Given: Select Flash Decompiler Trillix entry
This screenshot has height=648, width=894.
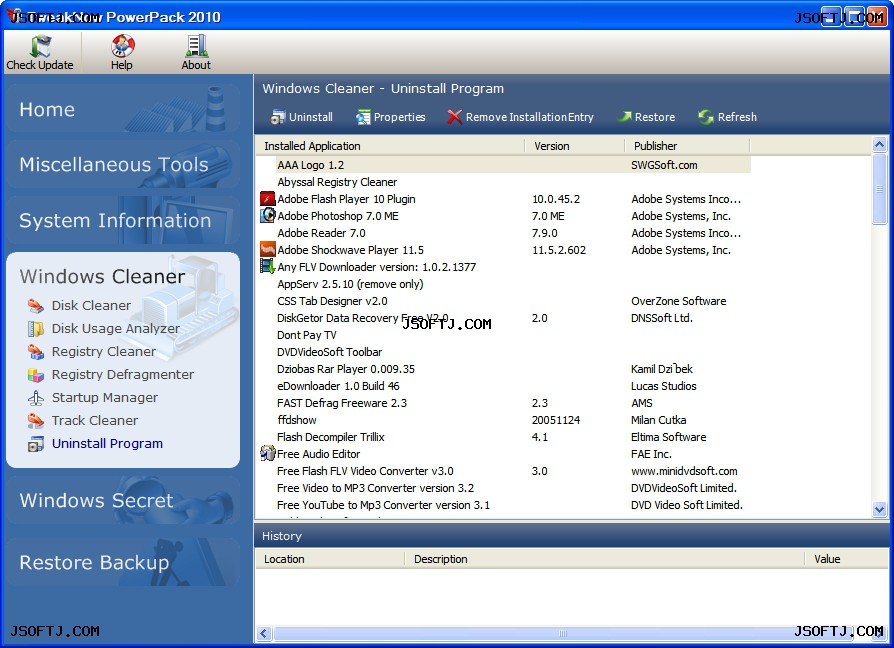Looking at the screenshot, I should [x=331, y=437].
